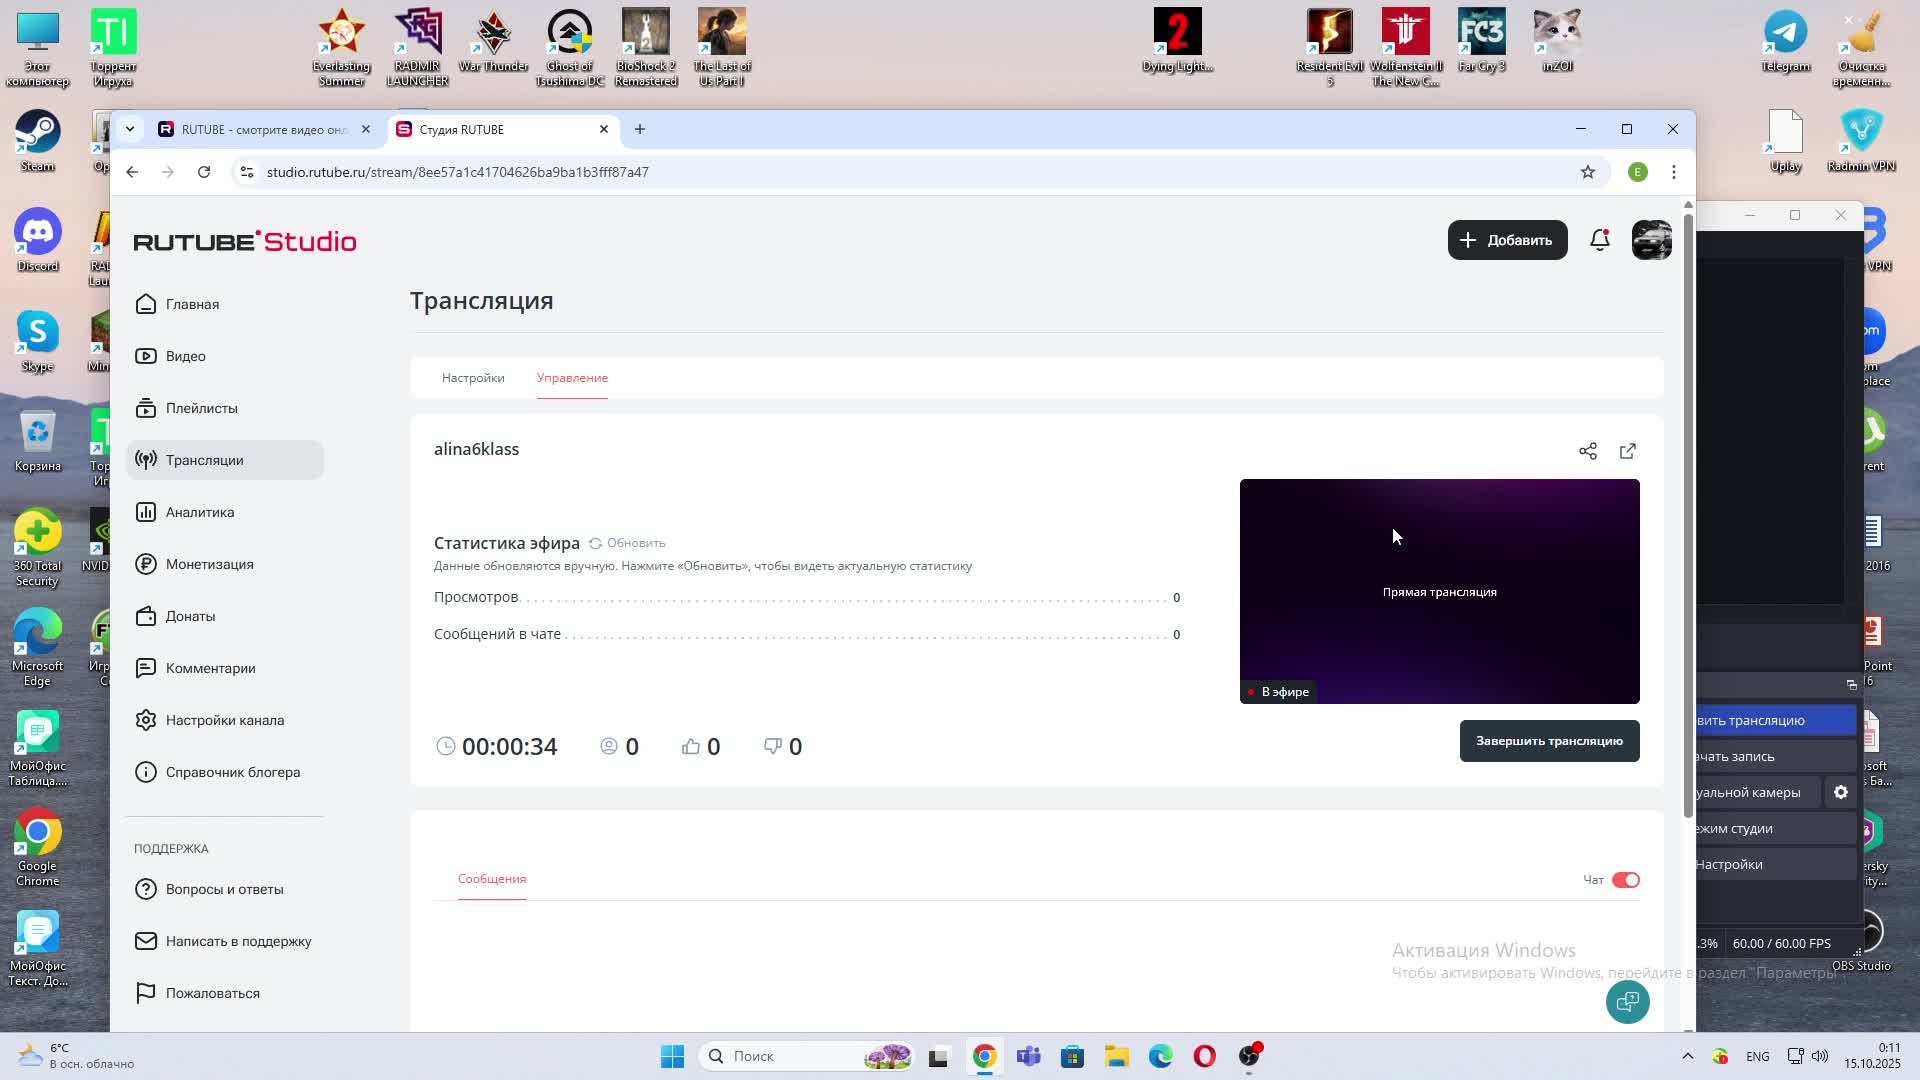
Task: Switch to the Настройки tab
Action: (x=473, y=378)
